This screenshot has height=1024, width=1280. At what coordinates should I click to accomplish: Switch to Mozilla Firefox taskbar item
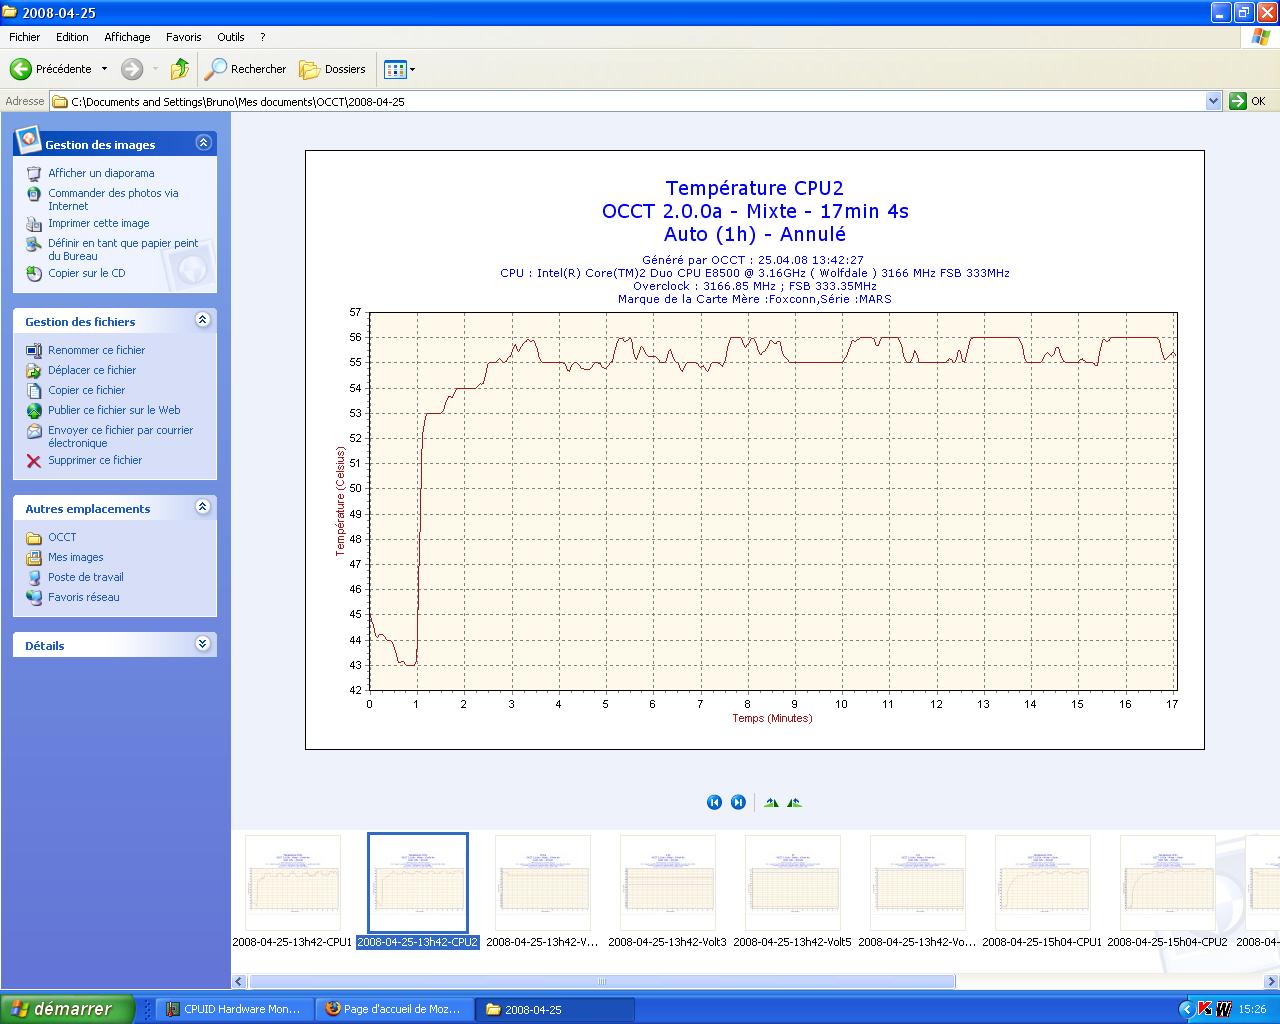(x=394, y=1009)
